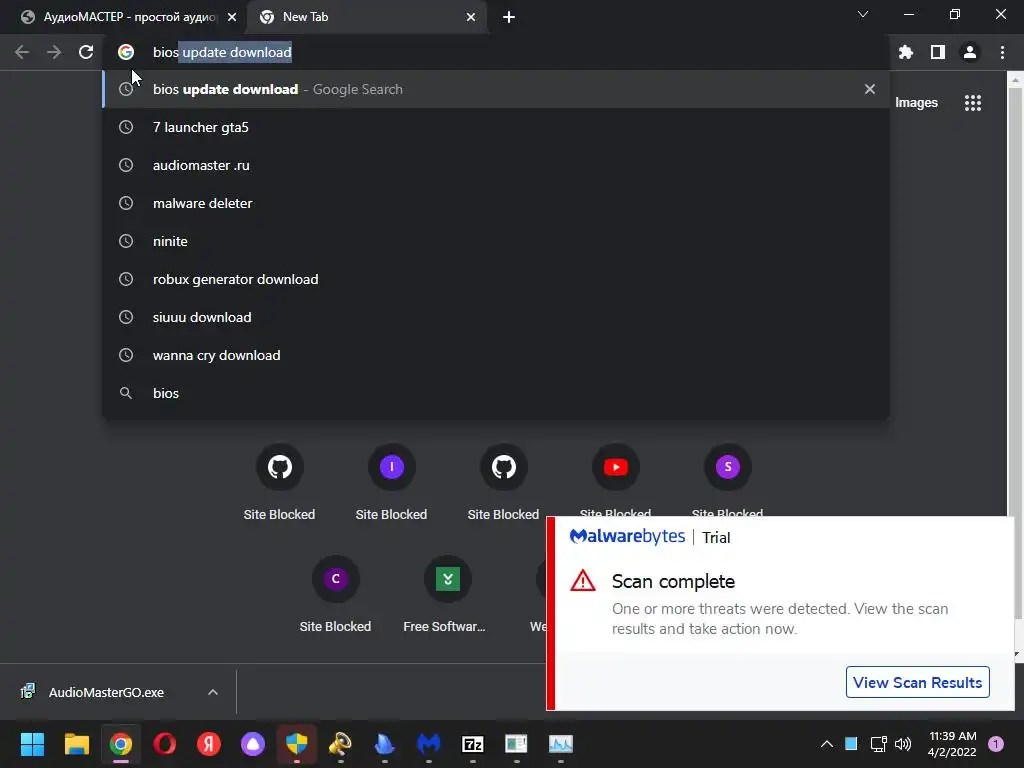
Task: Pick the 'audiomaster .ru' suggestion
Action: 496,165
